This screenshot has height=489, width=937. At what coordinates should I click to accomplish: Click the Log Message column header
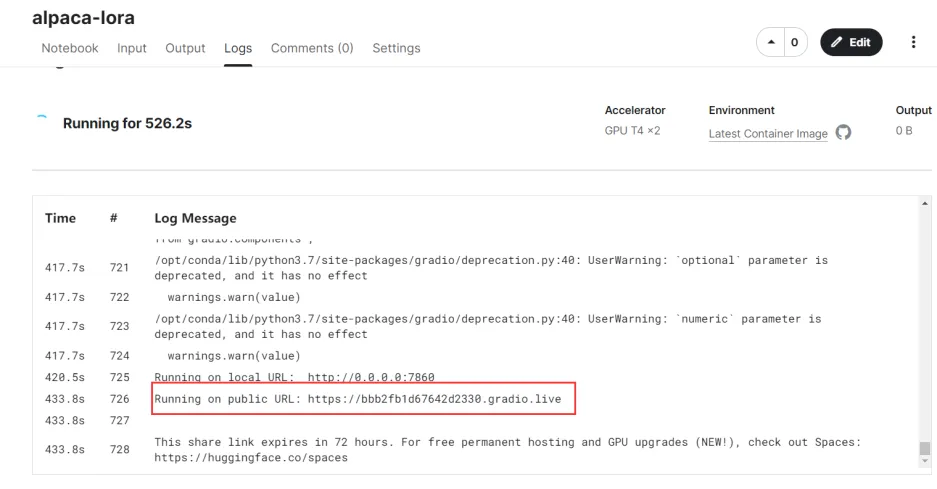click(x=195, y=218)
